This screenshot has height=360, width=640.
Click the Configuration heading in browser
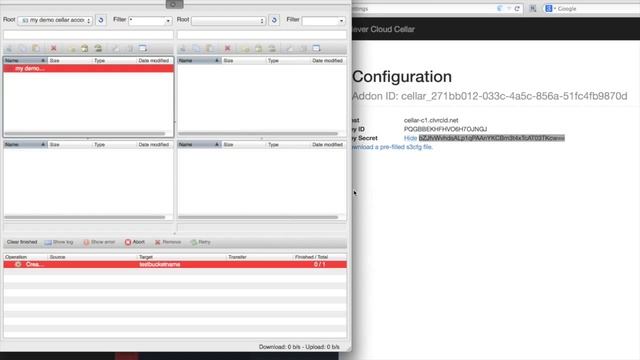402,77
